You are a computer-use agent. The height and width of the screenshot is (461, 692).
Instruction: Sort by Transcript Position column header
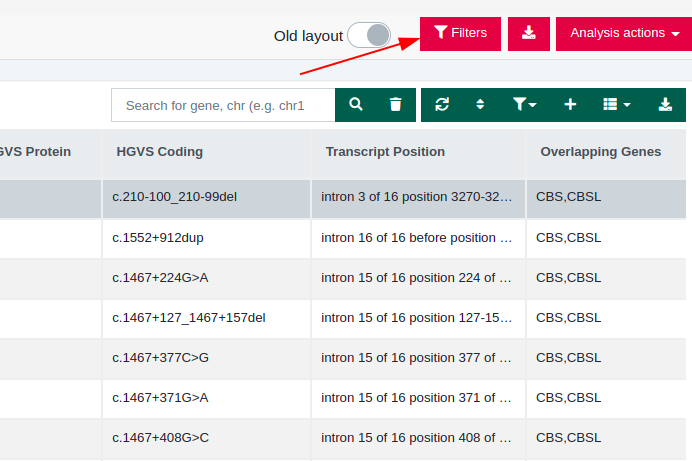point(385,152)
